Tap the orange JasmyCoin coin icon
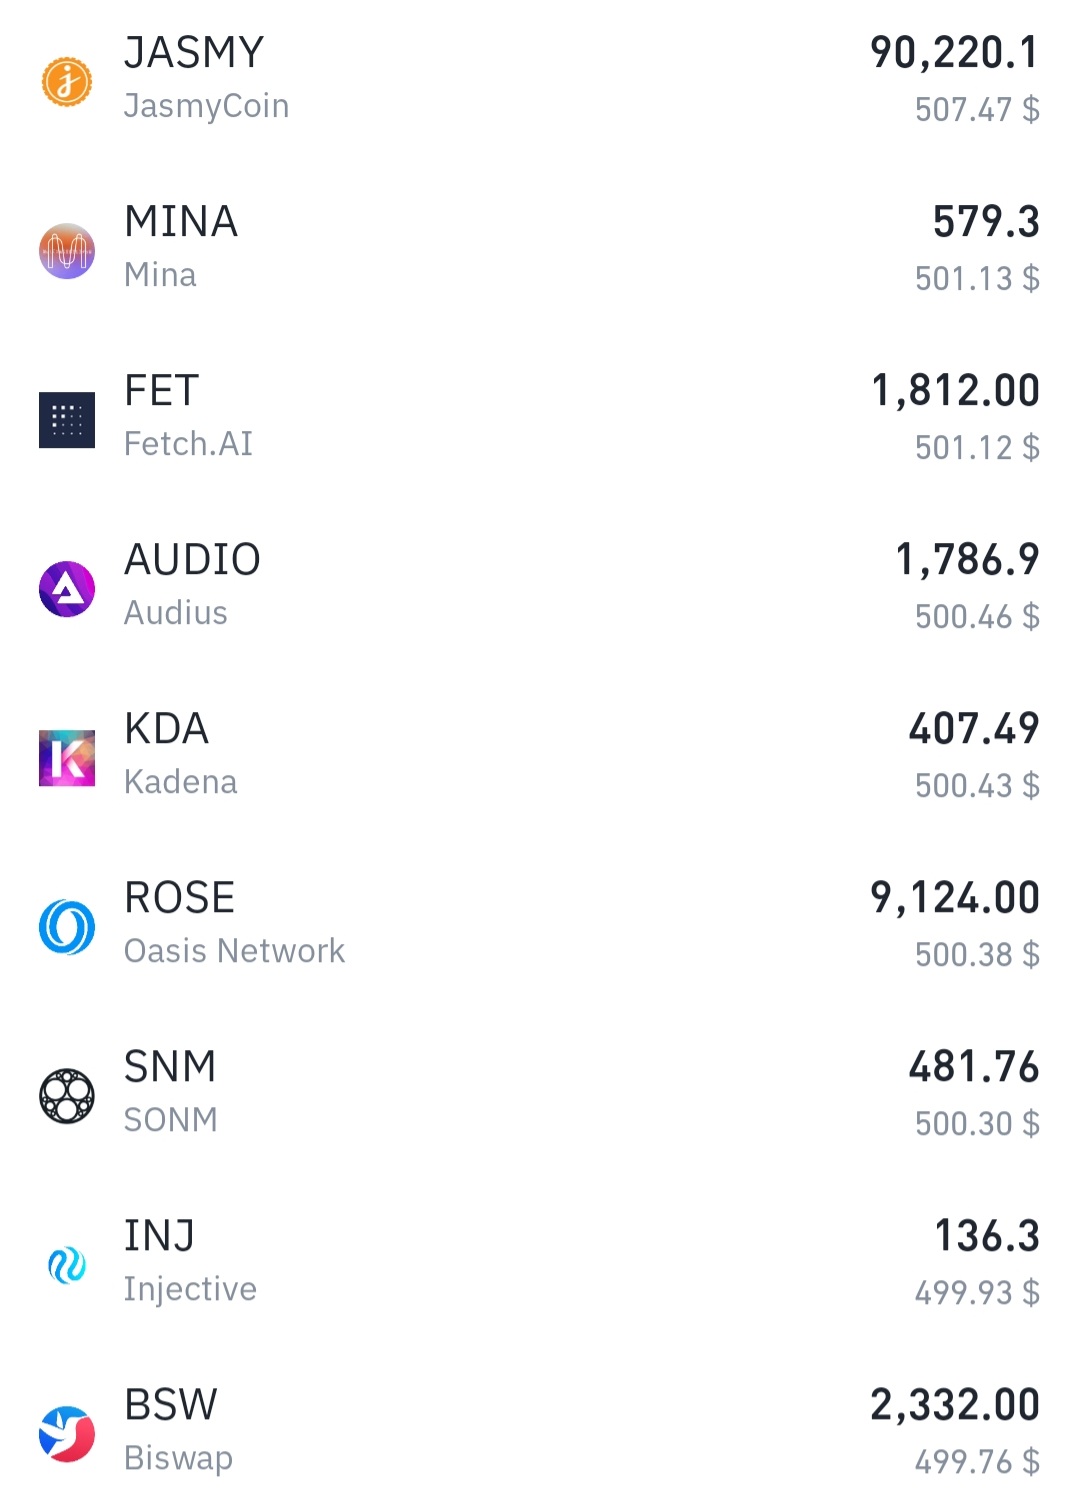 click(x=67, y=81)
